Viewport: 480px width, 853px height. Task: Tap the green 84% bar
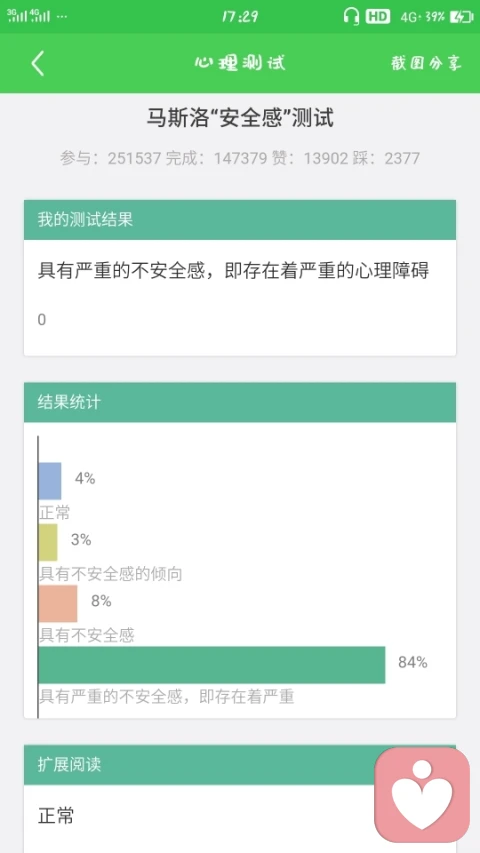(212, 665)
